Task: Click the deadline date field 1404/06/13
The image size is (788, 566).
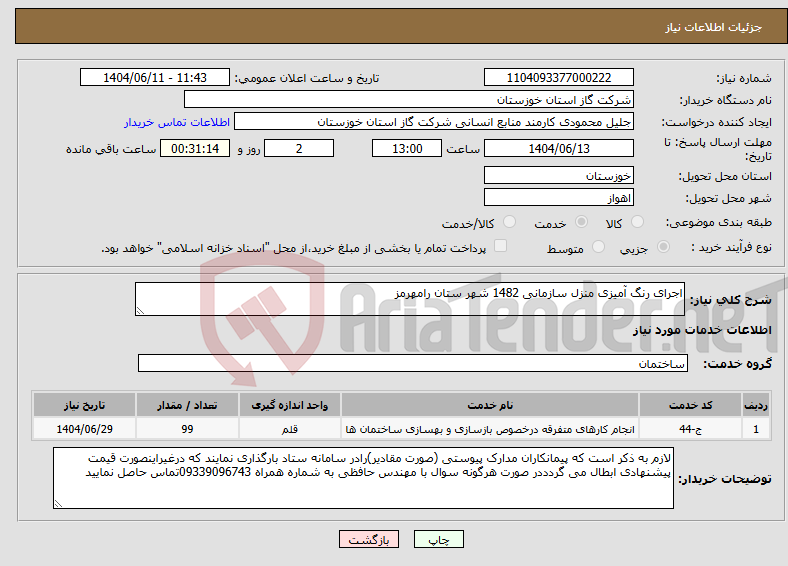Action: [x=558, y=148]
